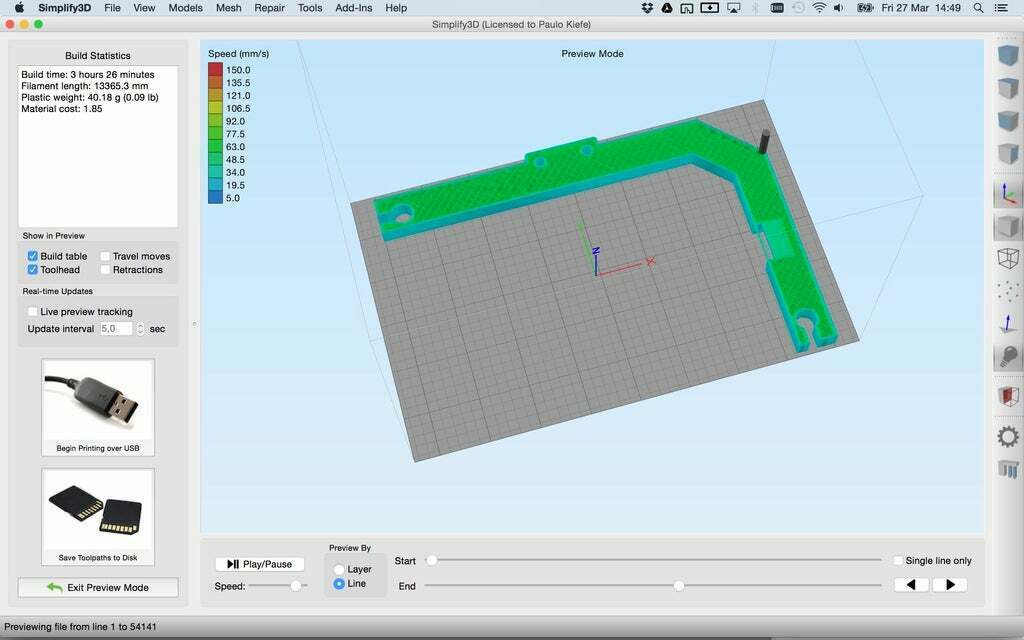Screen dimensions: 1024x640
Task: Open the Add-Ins menu
Action: 353,8
